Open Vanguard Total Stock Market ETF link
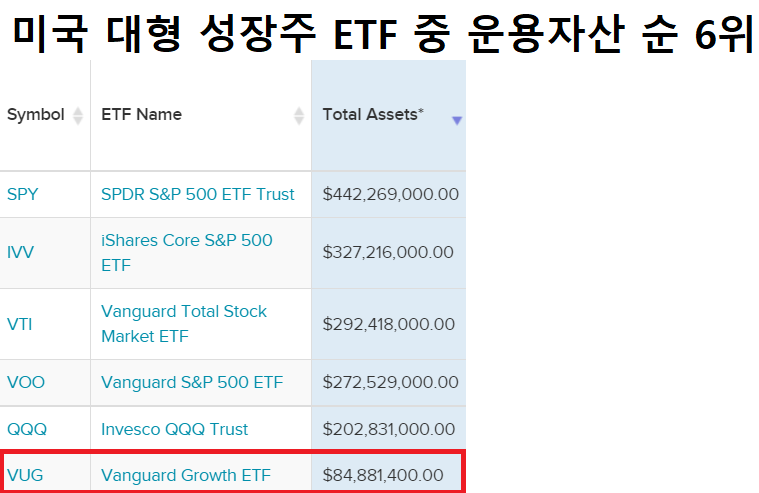The image size is (759, 493). 184,324
